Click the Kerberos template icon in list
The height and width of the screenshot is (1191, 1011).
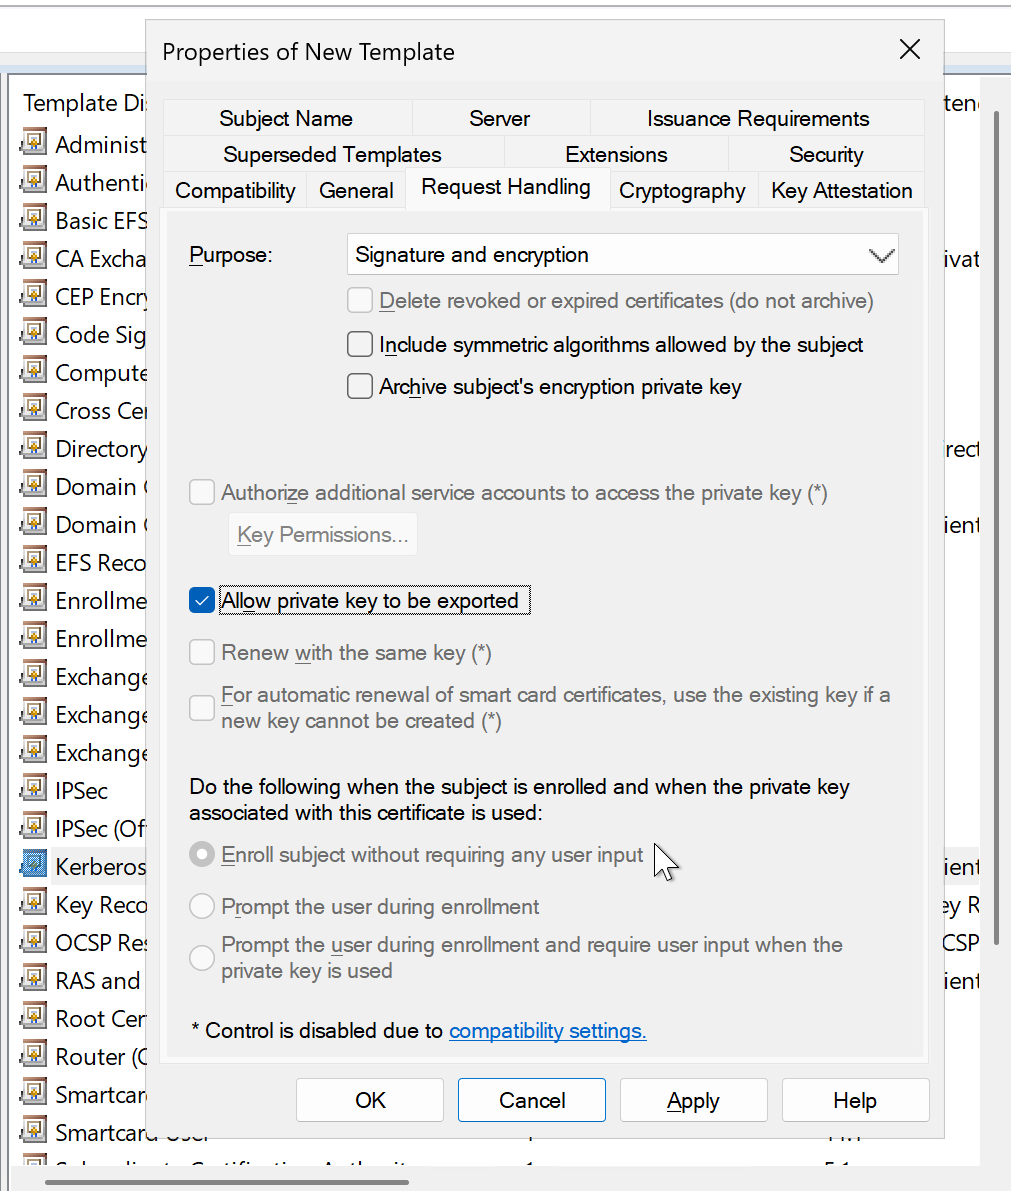(34, 865)
